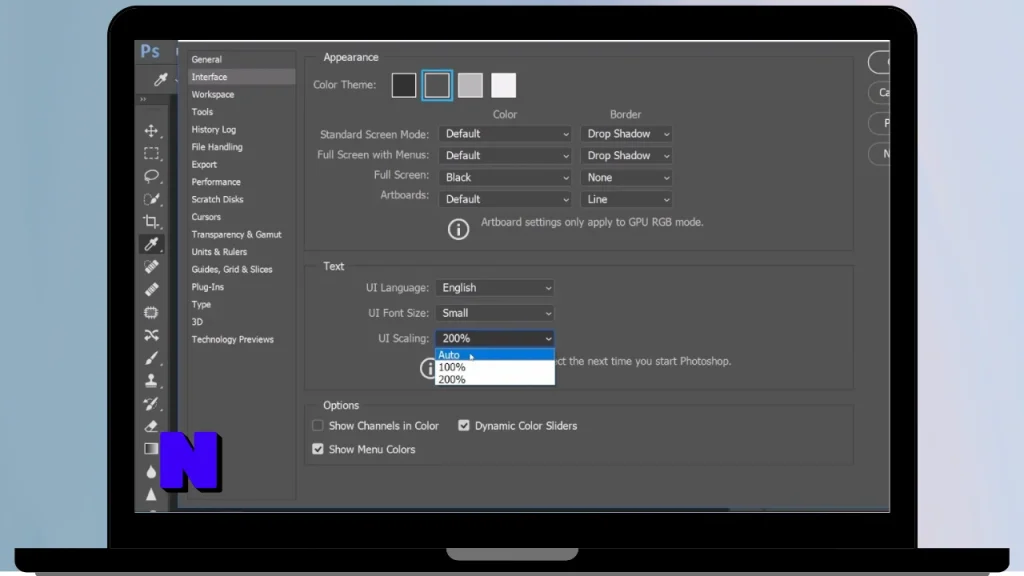Viewport: 1024px width, 576px height.
Task: Select the Move tool
Action: pos(151,131)
